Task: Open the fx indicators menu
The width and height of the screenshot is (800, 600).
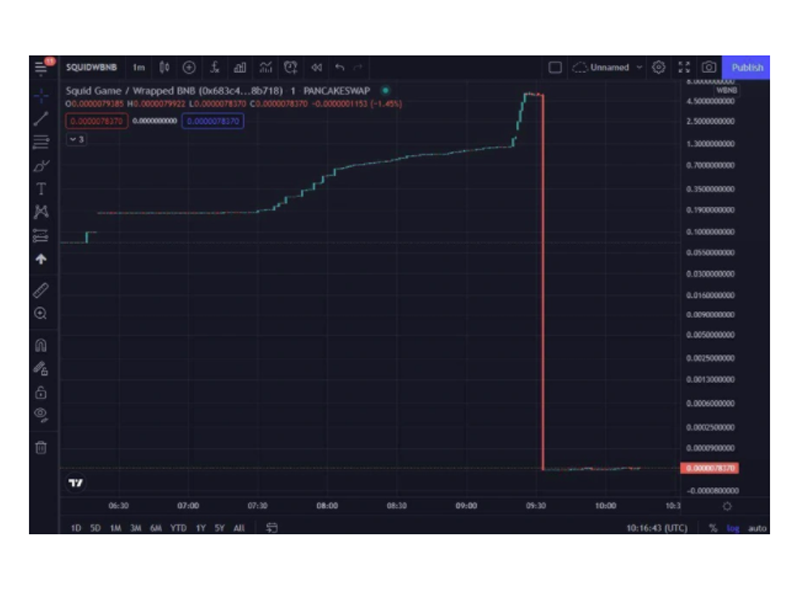Action: pyautogui.click(x=215, y=67)
